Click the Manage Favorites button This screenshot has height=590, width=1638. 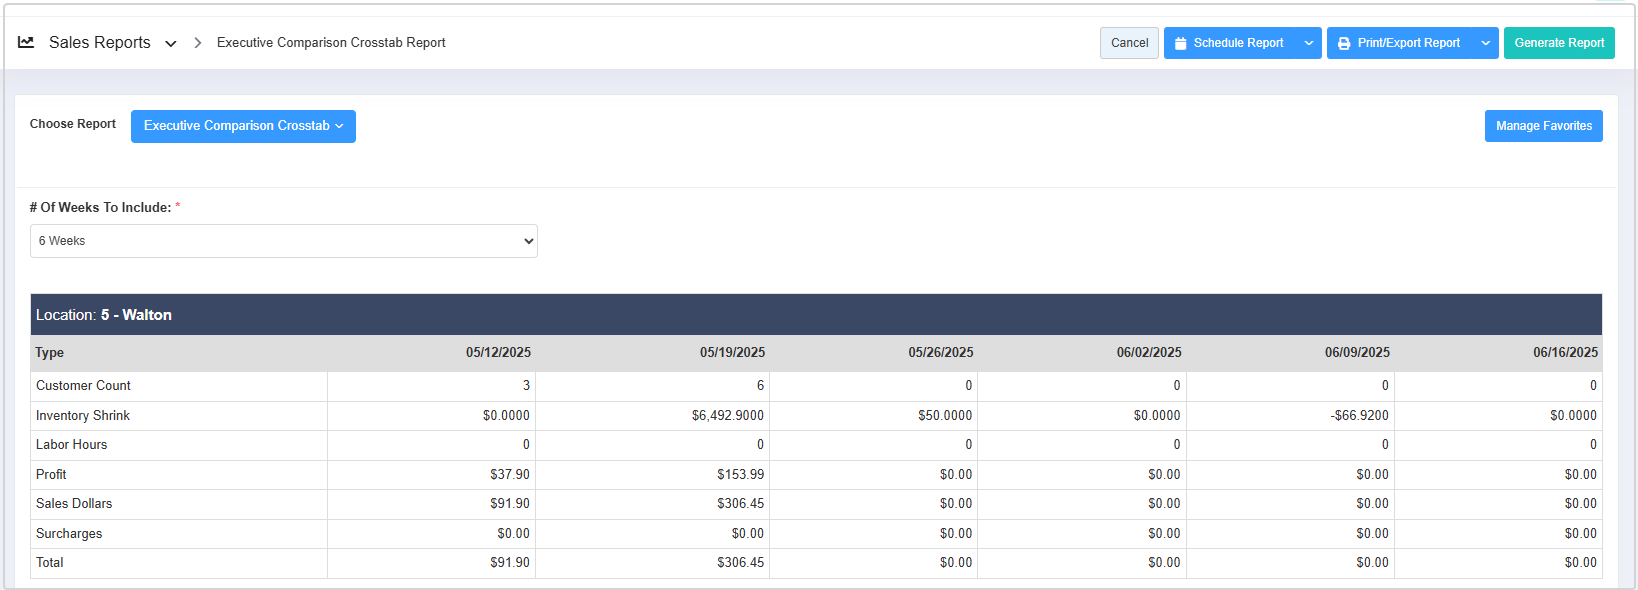coord(1543,126)
